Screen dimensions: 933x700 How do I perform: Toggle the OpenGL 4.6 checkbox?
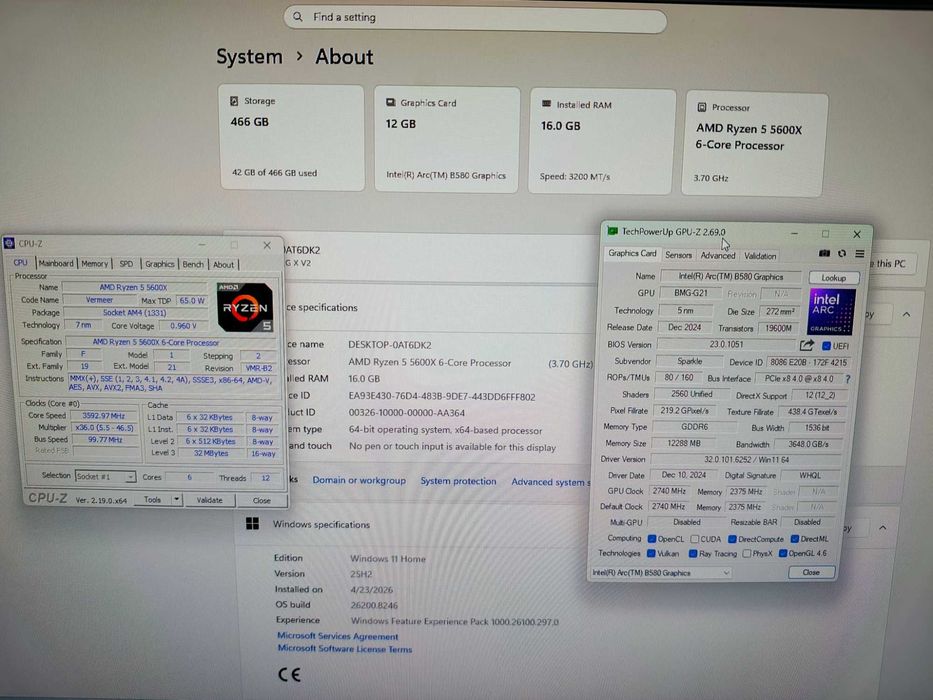(783, 554)
